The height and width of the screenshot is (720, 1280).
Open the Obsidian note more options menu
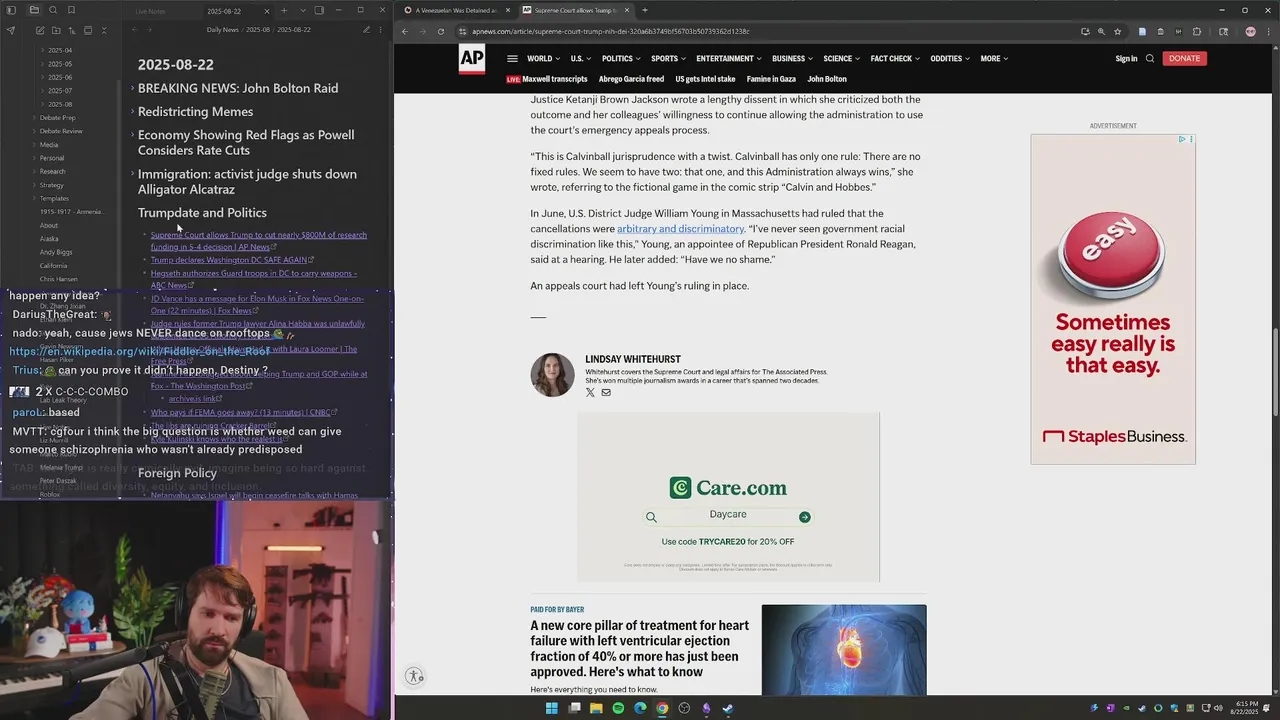(380, 30)
